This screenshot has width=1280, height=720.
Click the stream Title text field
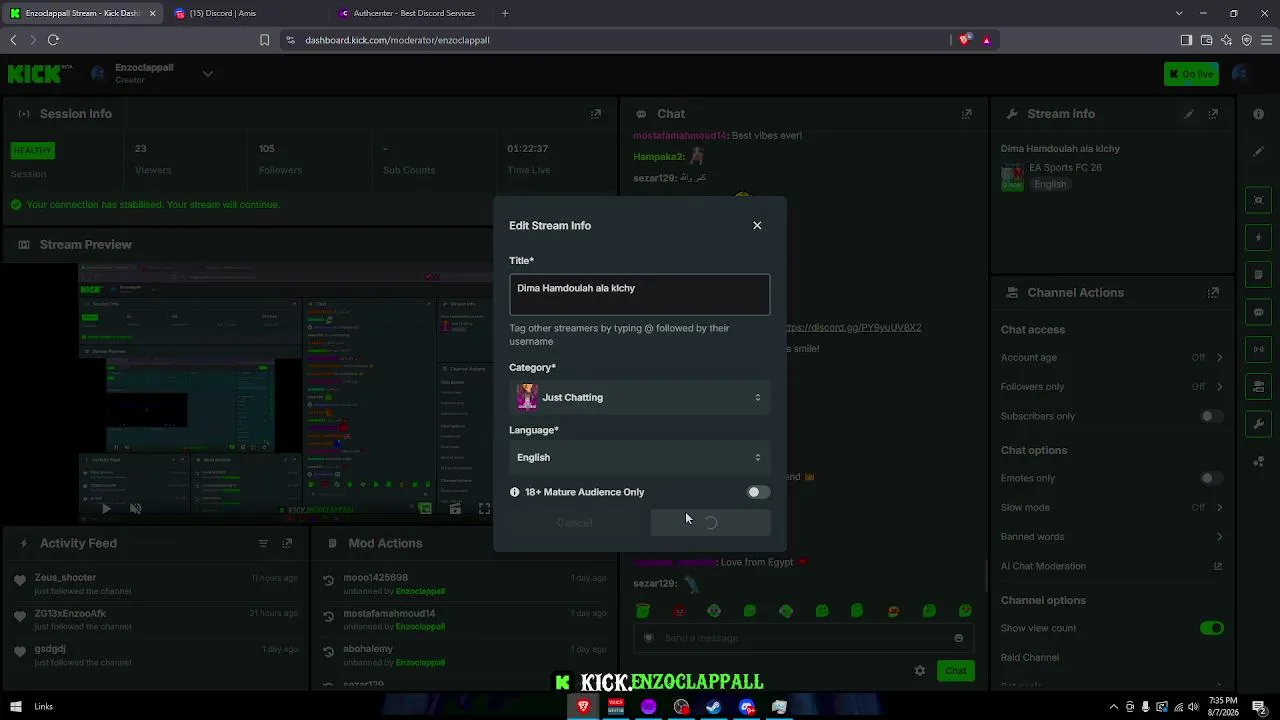tap(639, 294)
